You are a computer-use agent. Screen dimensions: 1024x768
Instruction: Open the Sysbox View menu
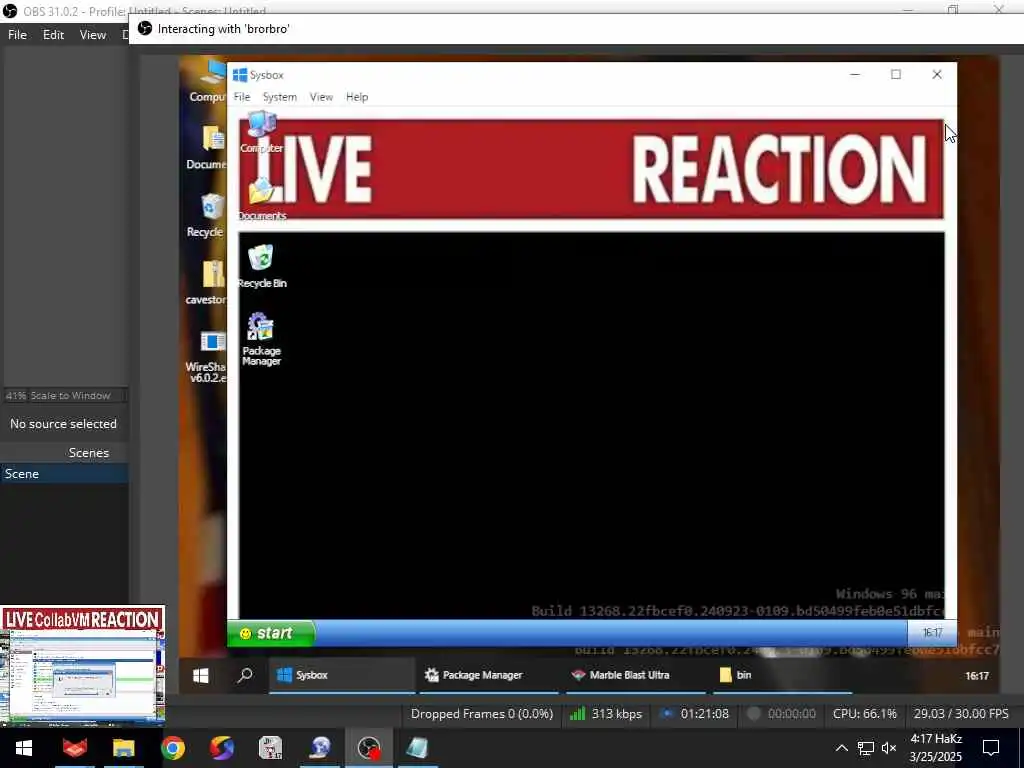tap(321, 97)
